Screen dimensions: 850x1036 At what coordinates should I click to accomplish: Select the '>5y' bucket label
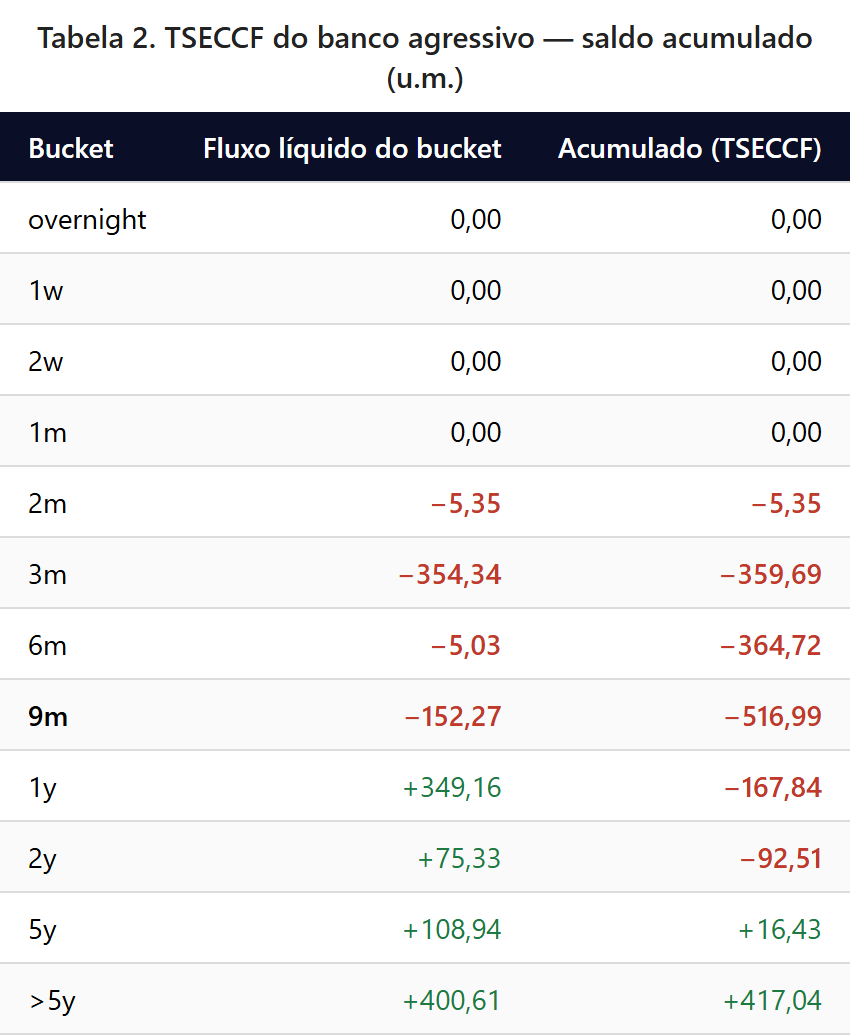[52, 1001]
